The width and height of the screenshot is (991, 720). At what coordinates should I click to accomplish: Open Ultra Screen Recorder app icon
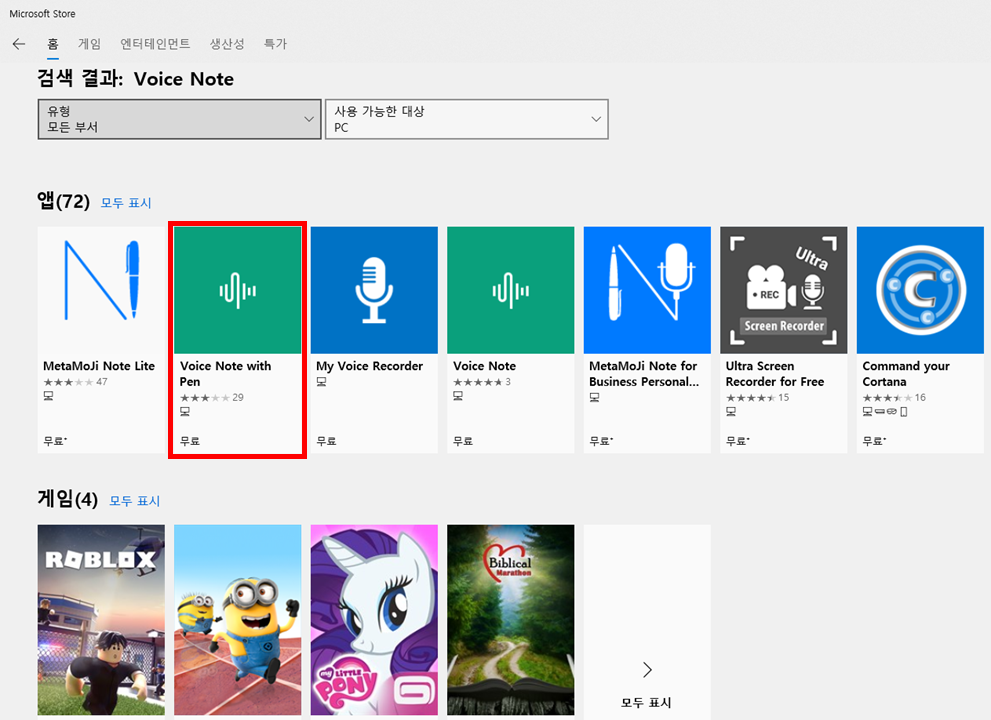784,290
